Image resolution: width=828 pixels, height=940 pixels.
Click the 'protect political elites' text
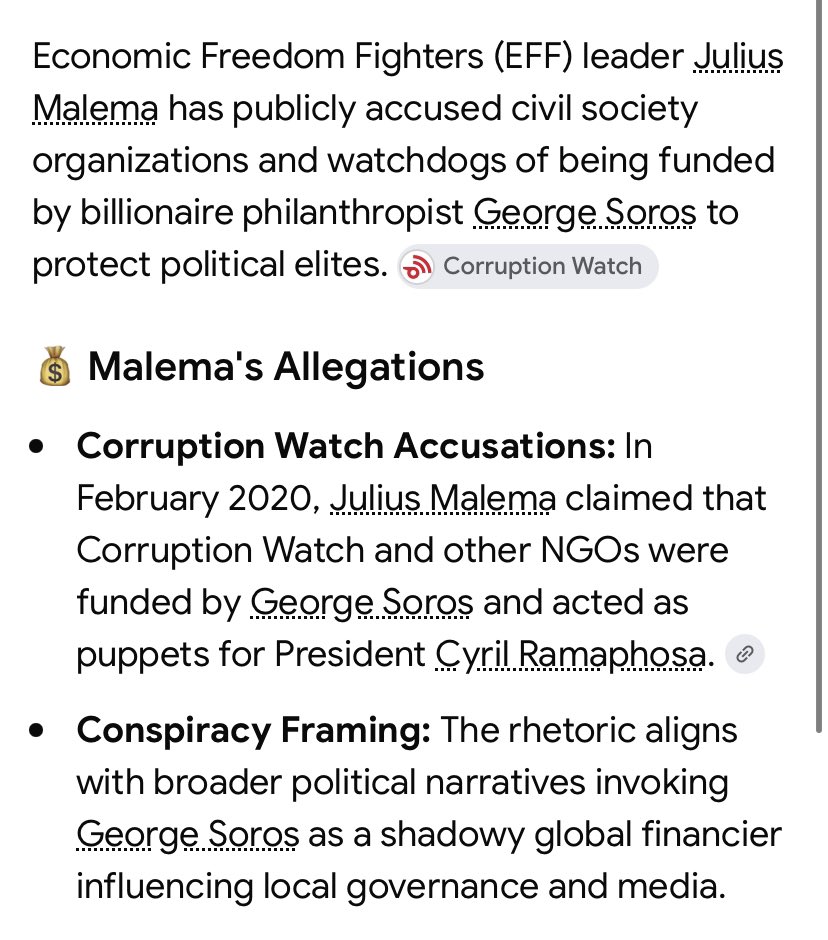coord(210,265)
